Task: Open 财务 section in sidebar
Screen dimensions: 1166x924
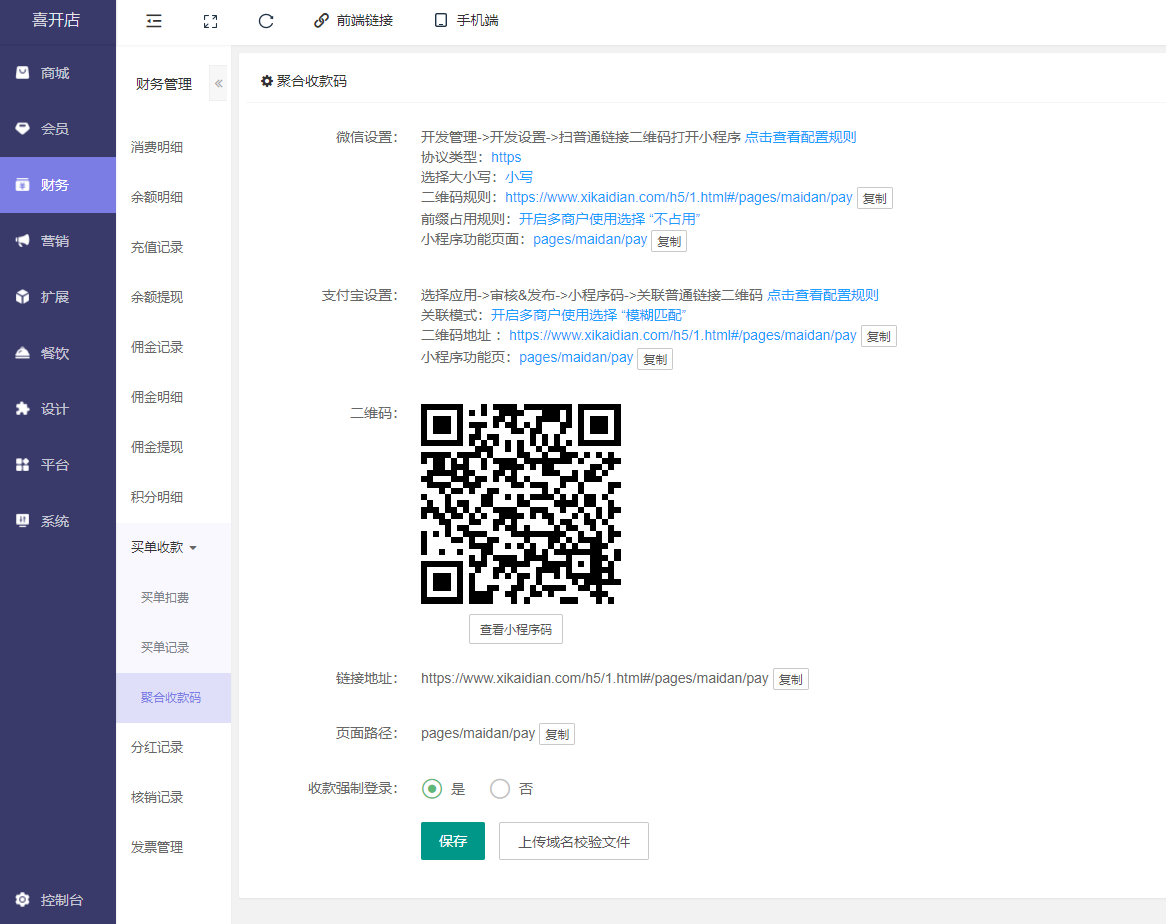Action: click(x=58, y=184)
